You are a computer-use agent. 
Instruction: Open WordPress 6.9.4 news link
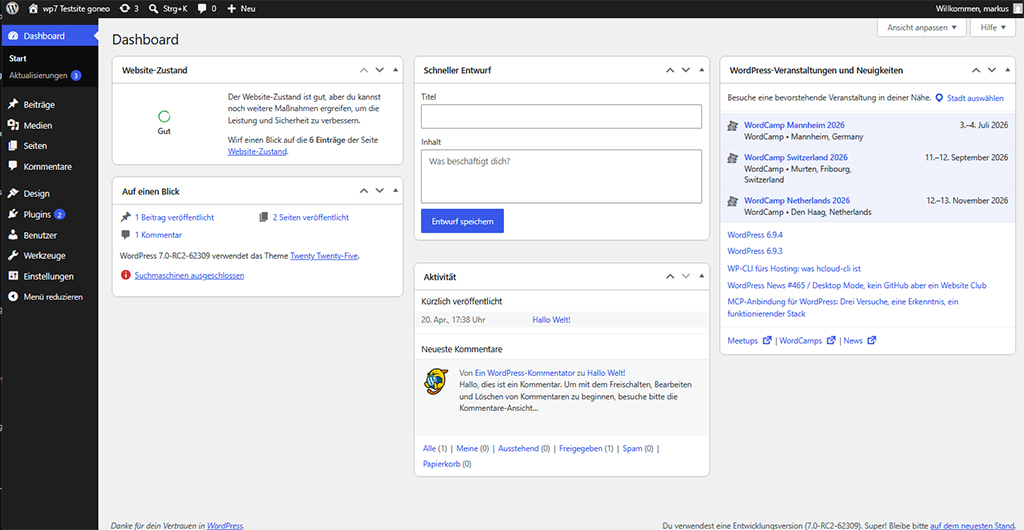point(755,234)
